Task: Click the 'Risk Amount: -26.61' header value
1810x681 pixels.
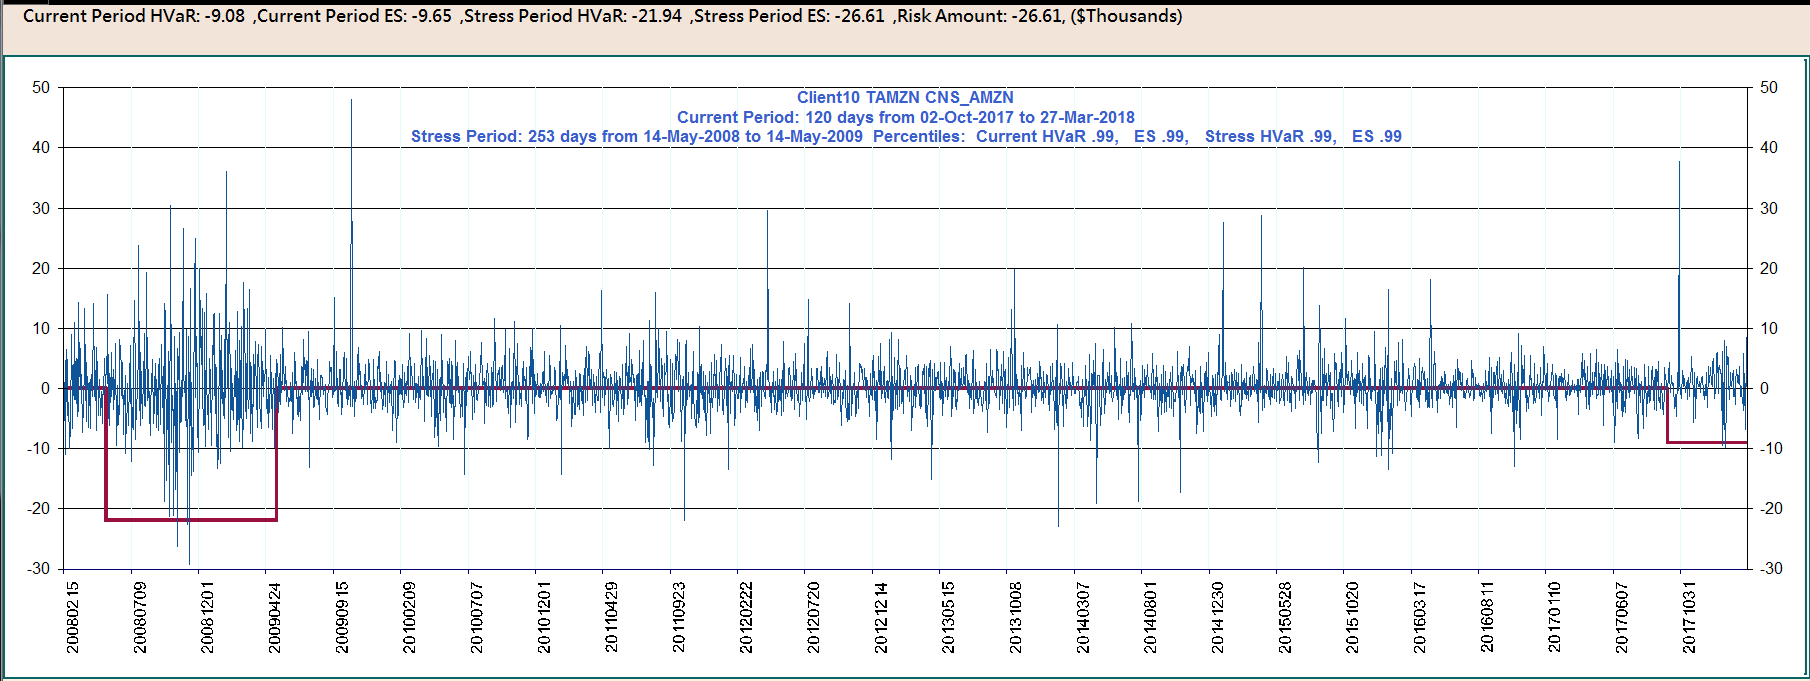Action: pyautogui.click(x=980, y=16)
